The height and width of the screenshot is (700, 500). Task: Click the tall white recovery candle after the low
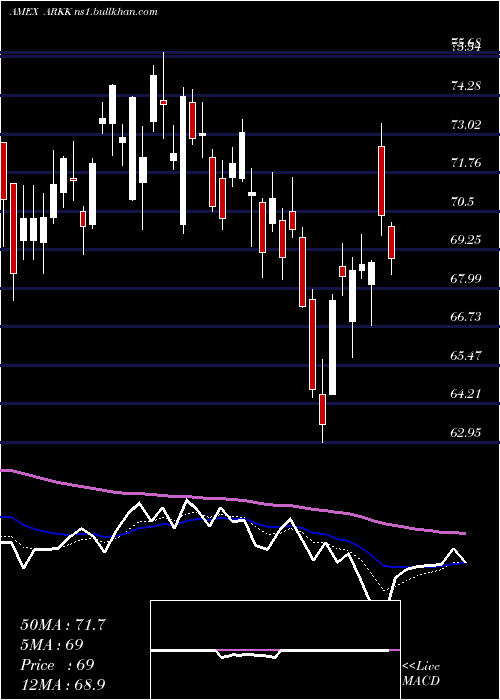click(x=332, y=347)
